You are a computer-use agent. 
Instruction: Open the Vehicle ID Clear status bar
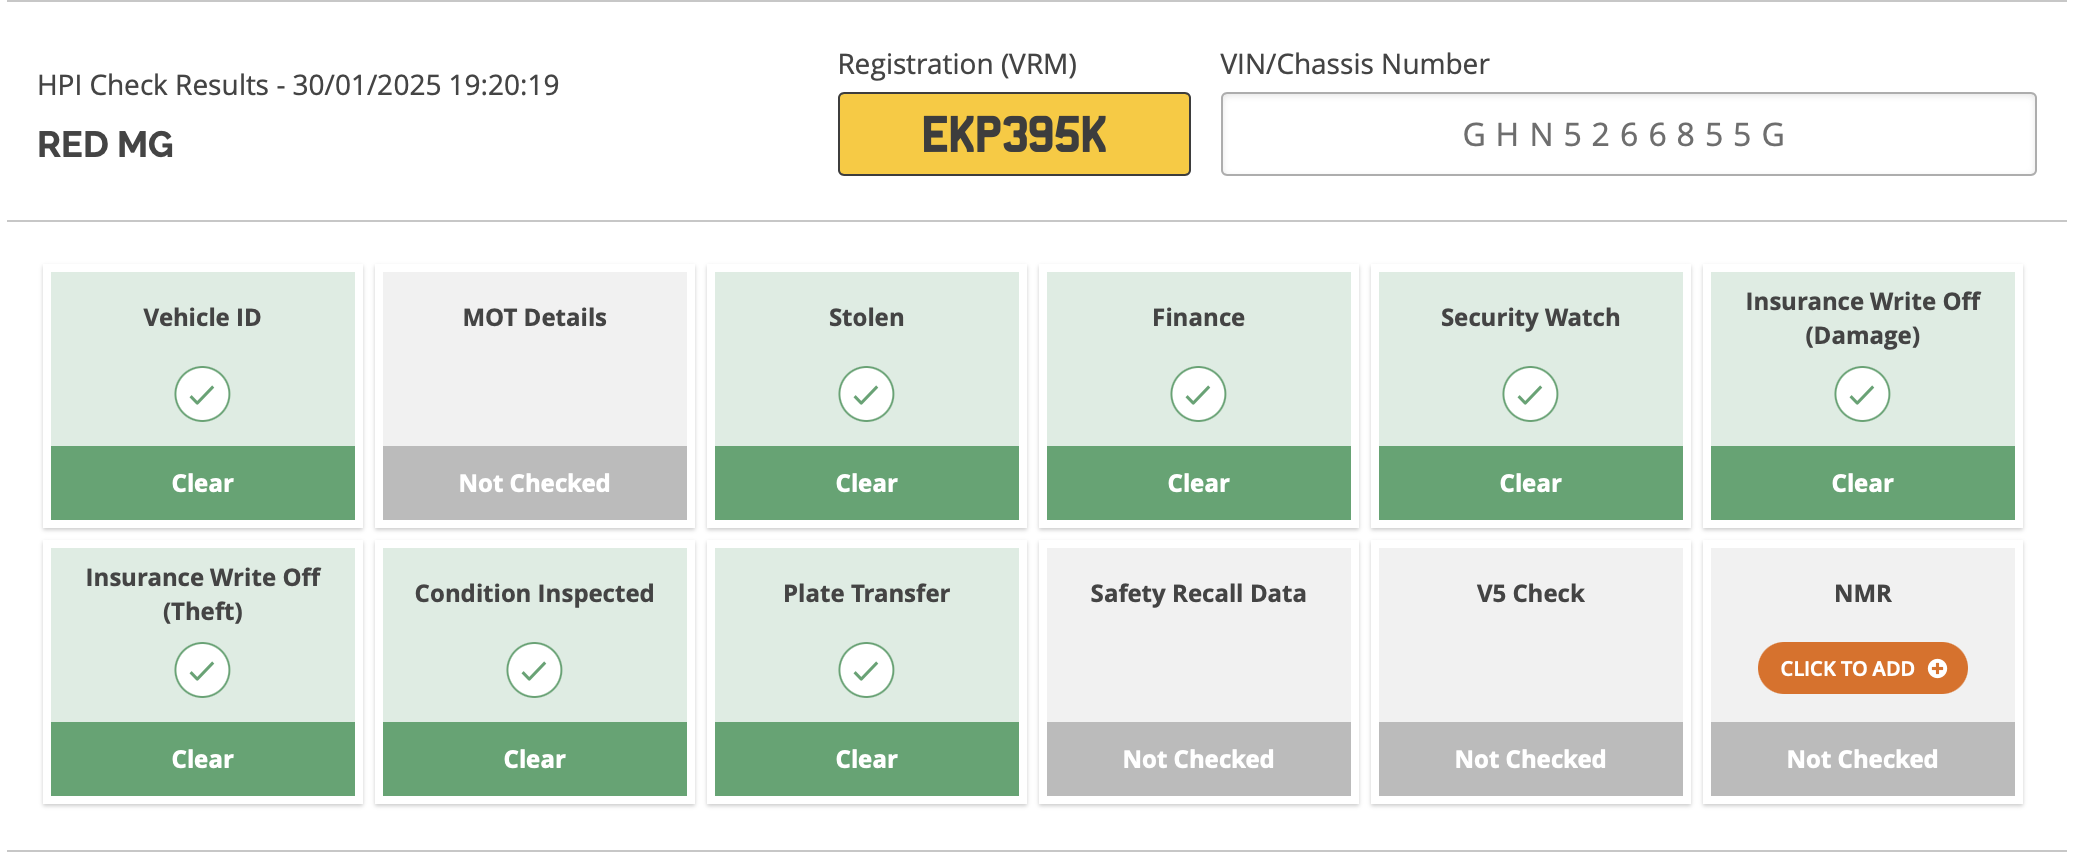(203, 483)
